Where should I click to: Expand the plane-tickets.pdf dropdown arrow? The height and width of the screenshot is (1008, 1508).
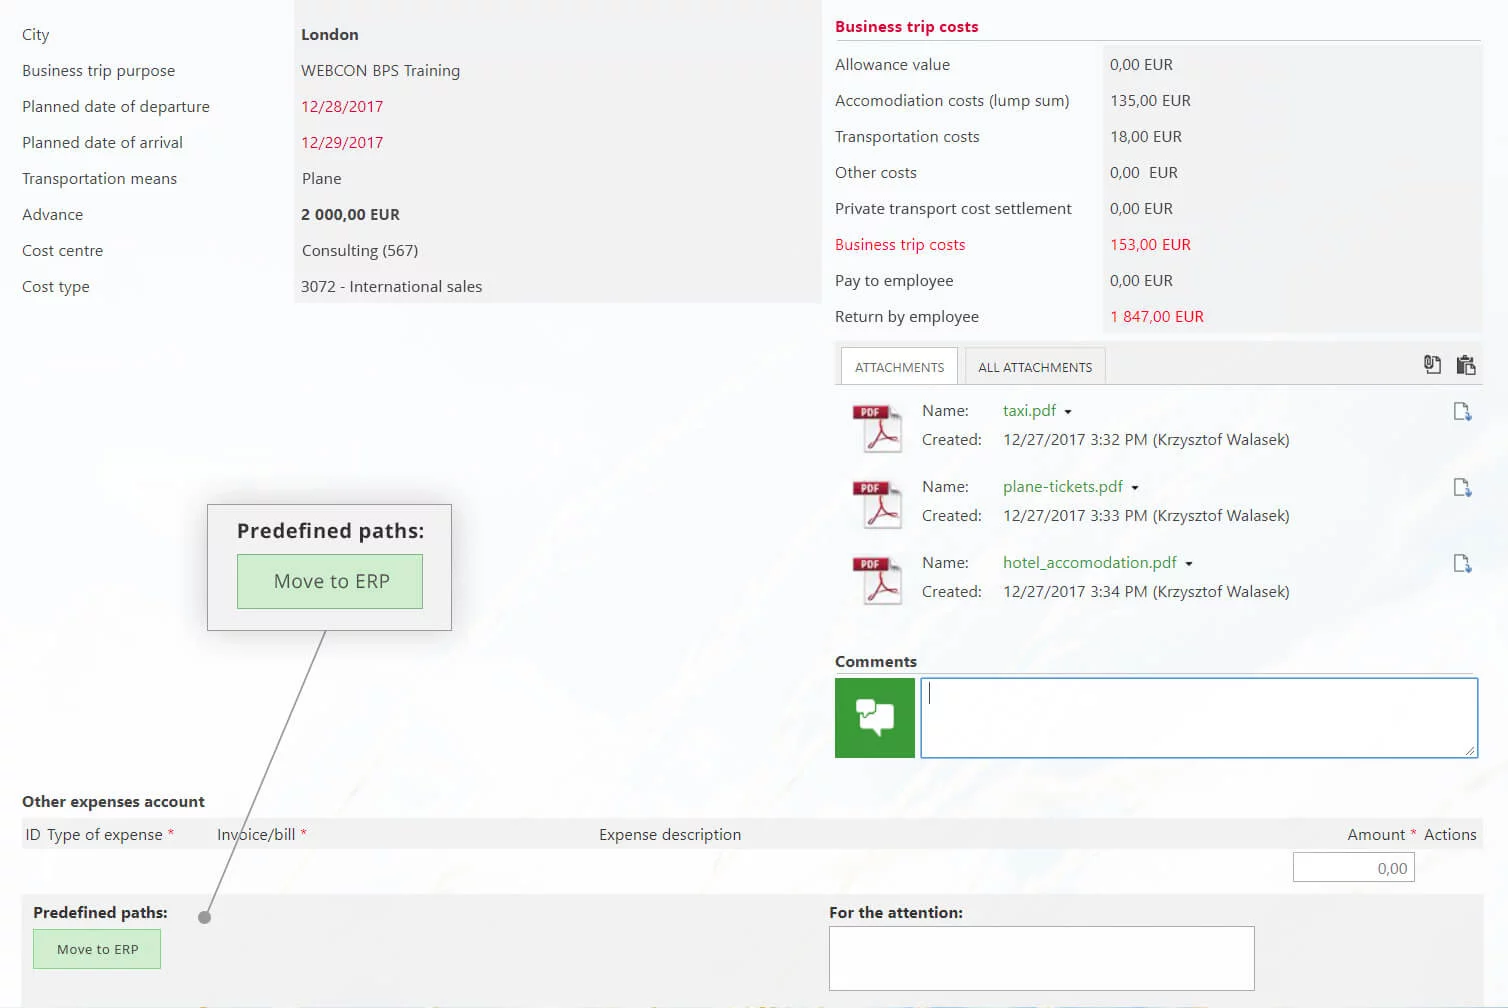pos(1135,488)
